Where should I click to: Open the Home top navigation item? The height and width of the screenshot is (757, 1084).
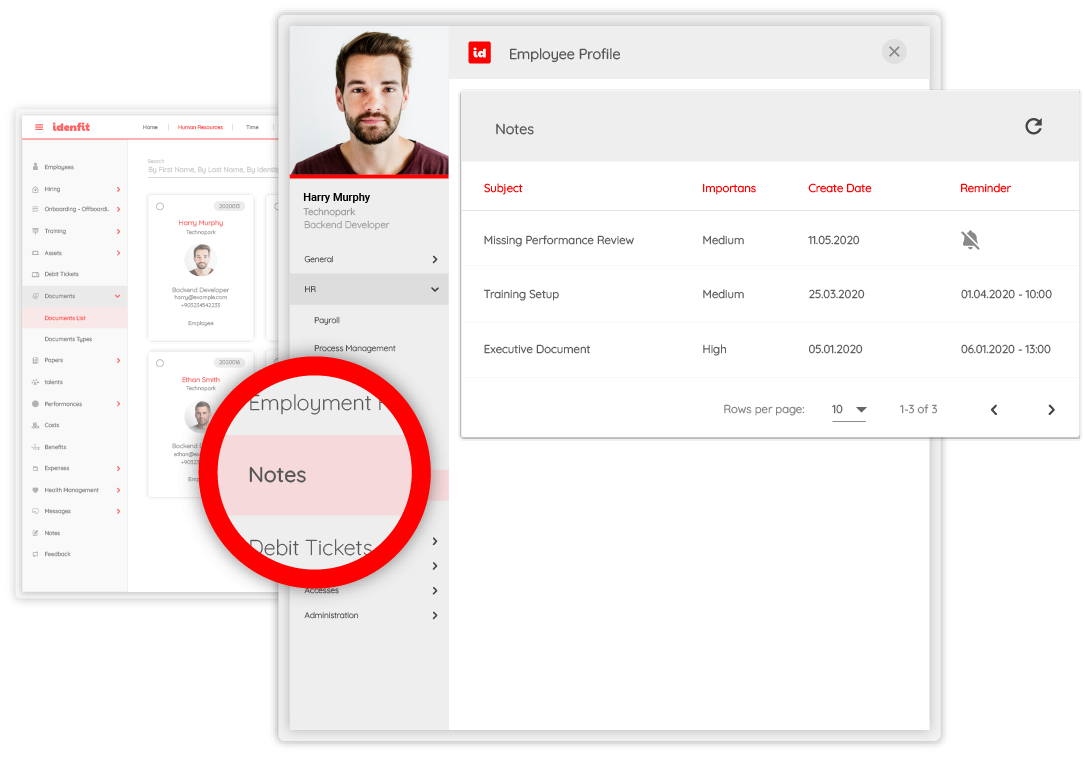[150, 127]
